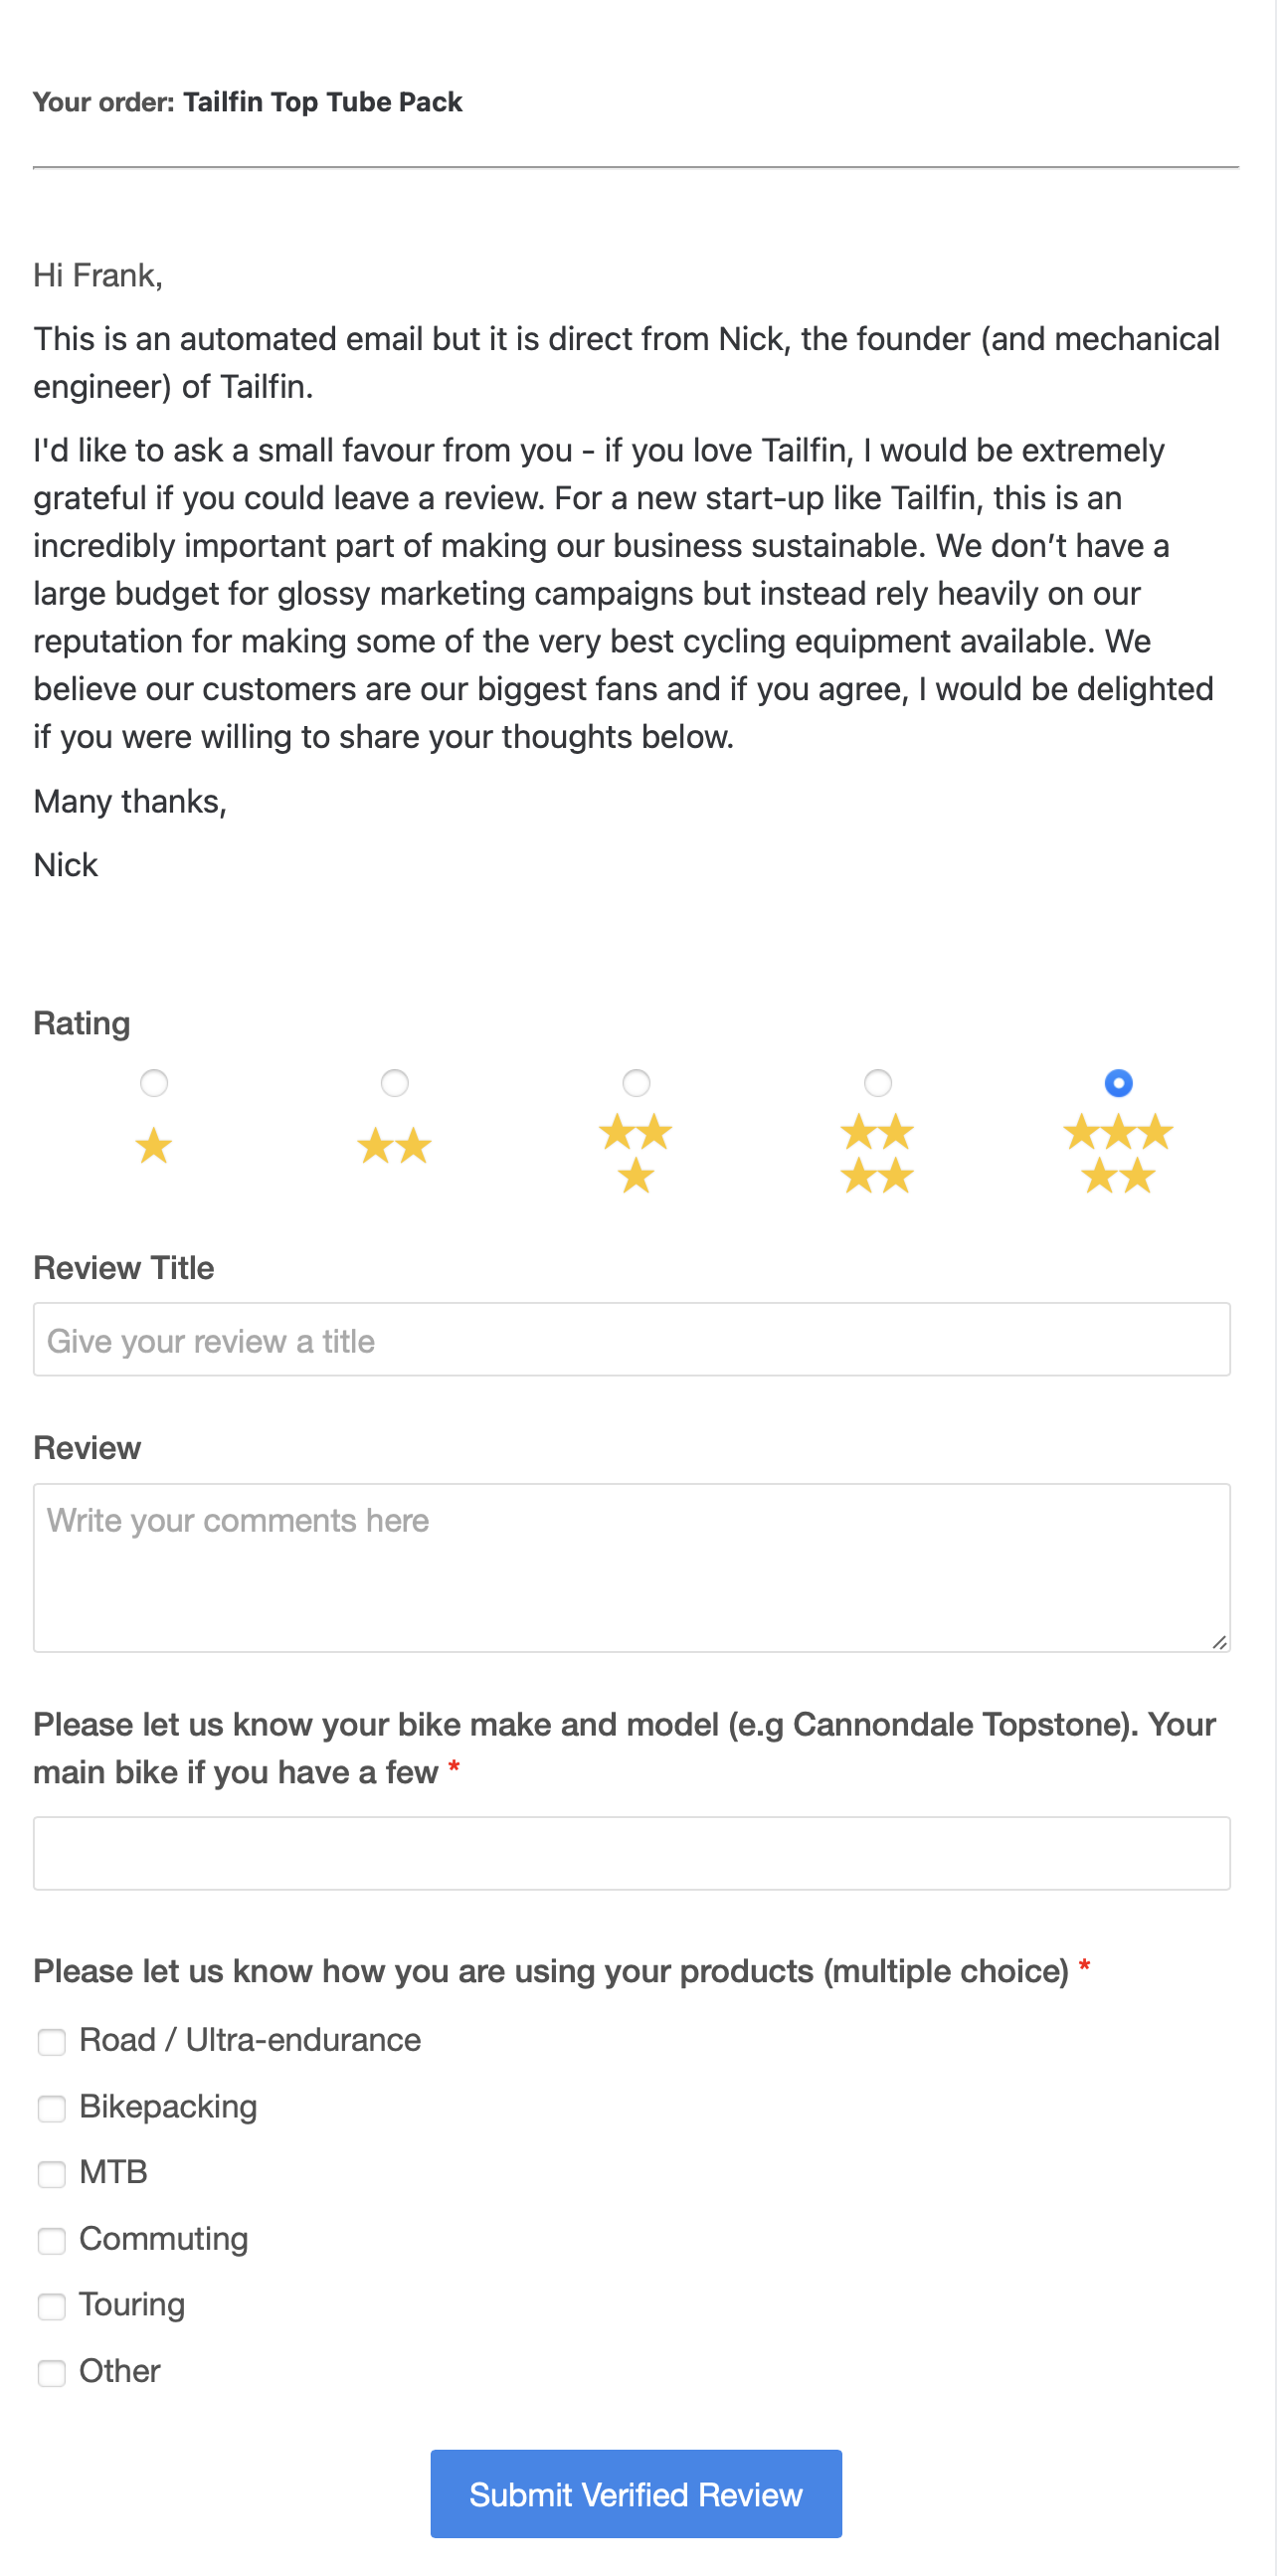Check the Road / Ultra-endurance checkbox
The height and width of the screenshot is (2576, 1277).
tap(51, 2042)
